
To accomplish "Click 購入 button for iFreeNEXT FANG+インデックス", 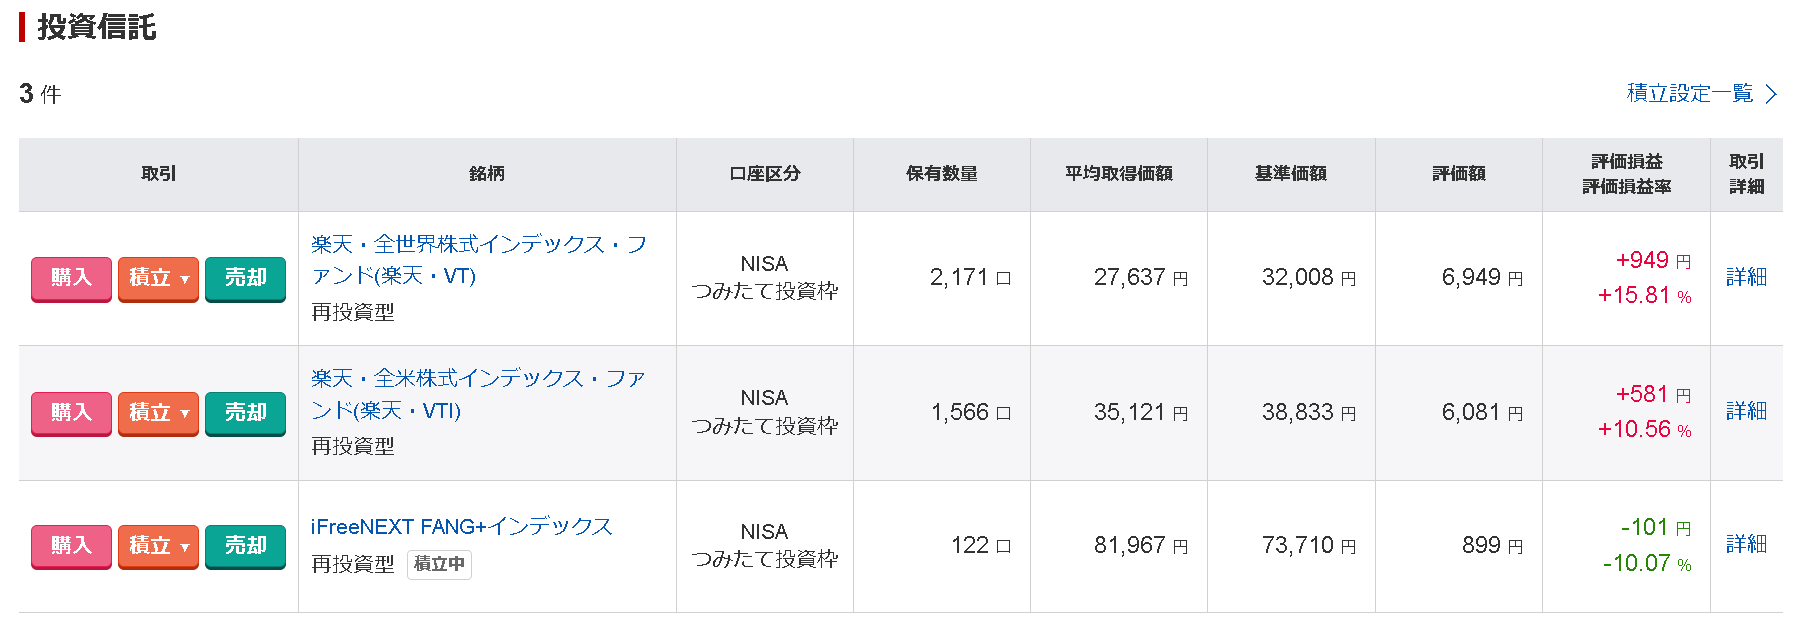I will (x=70, y=546).
